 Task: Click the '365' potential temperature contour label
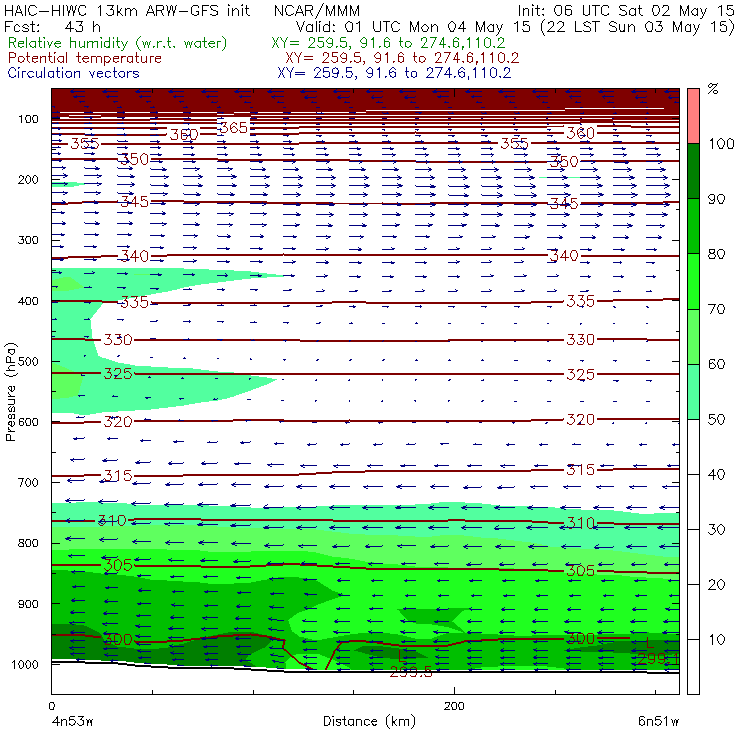(x=234, y=127)
